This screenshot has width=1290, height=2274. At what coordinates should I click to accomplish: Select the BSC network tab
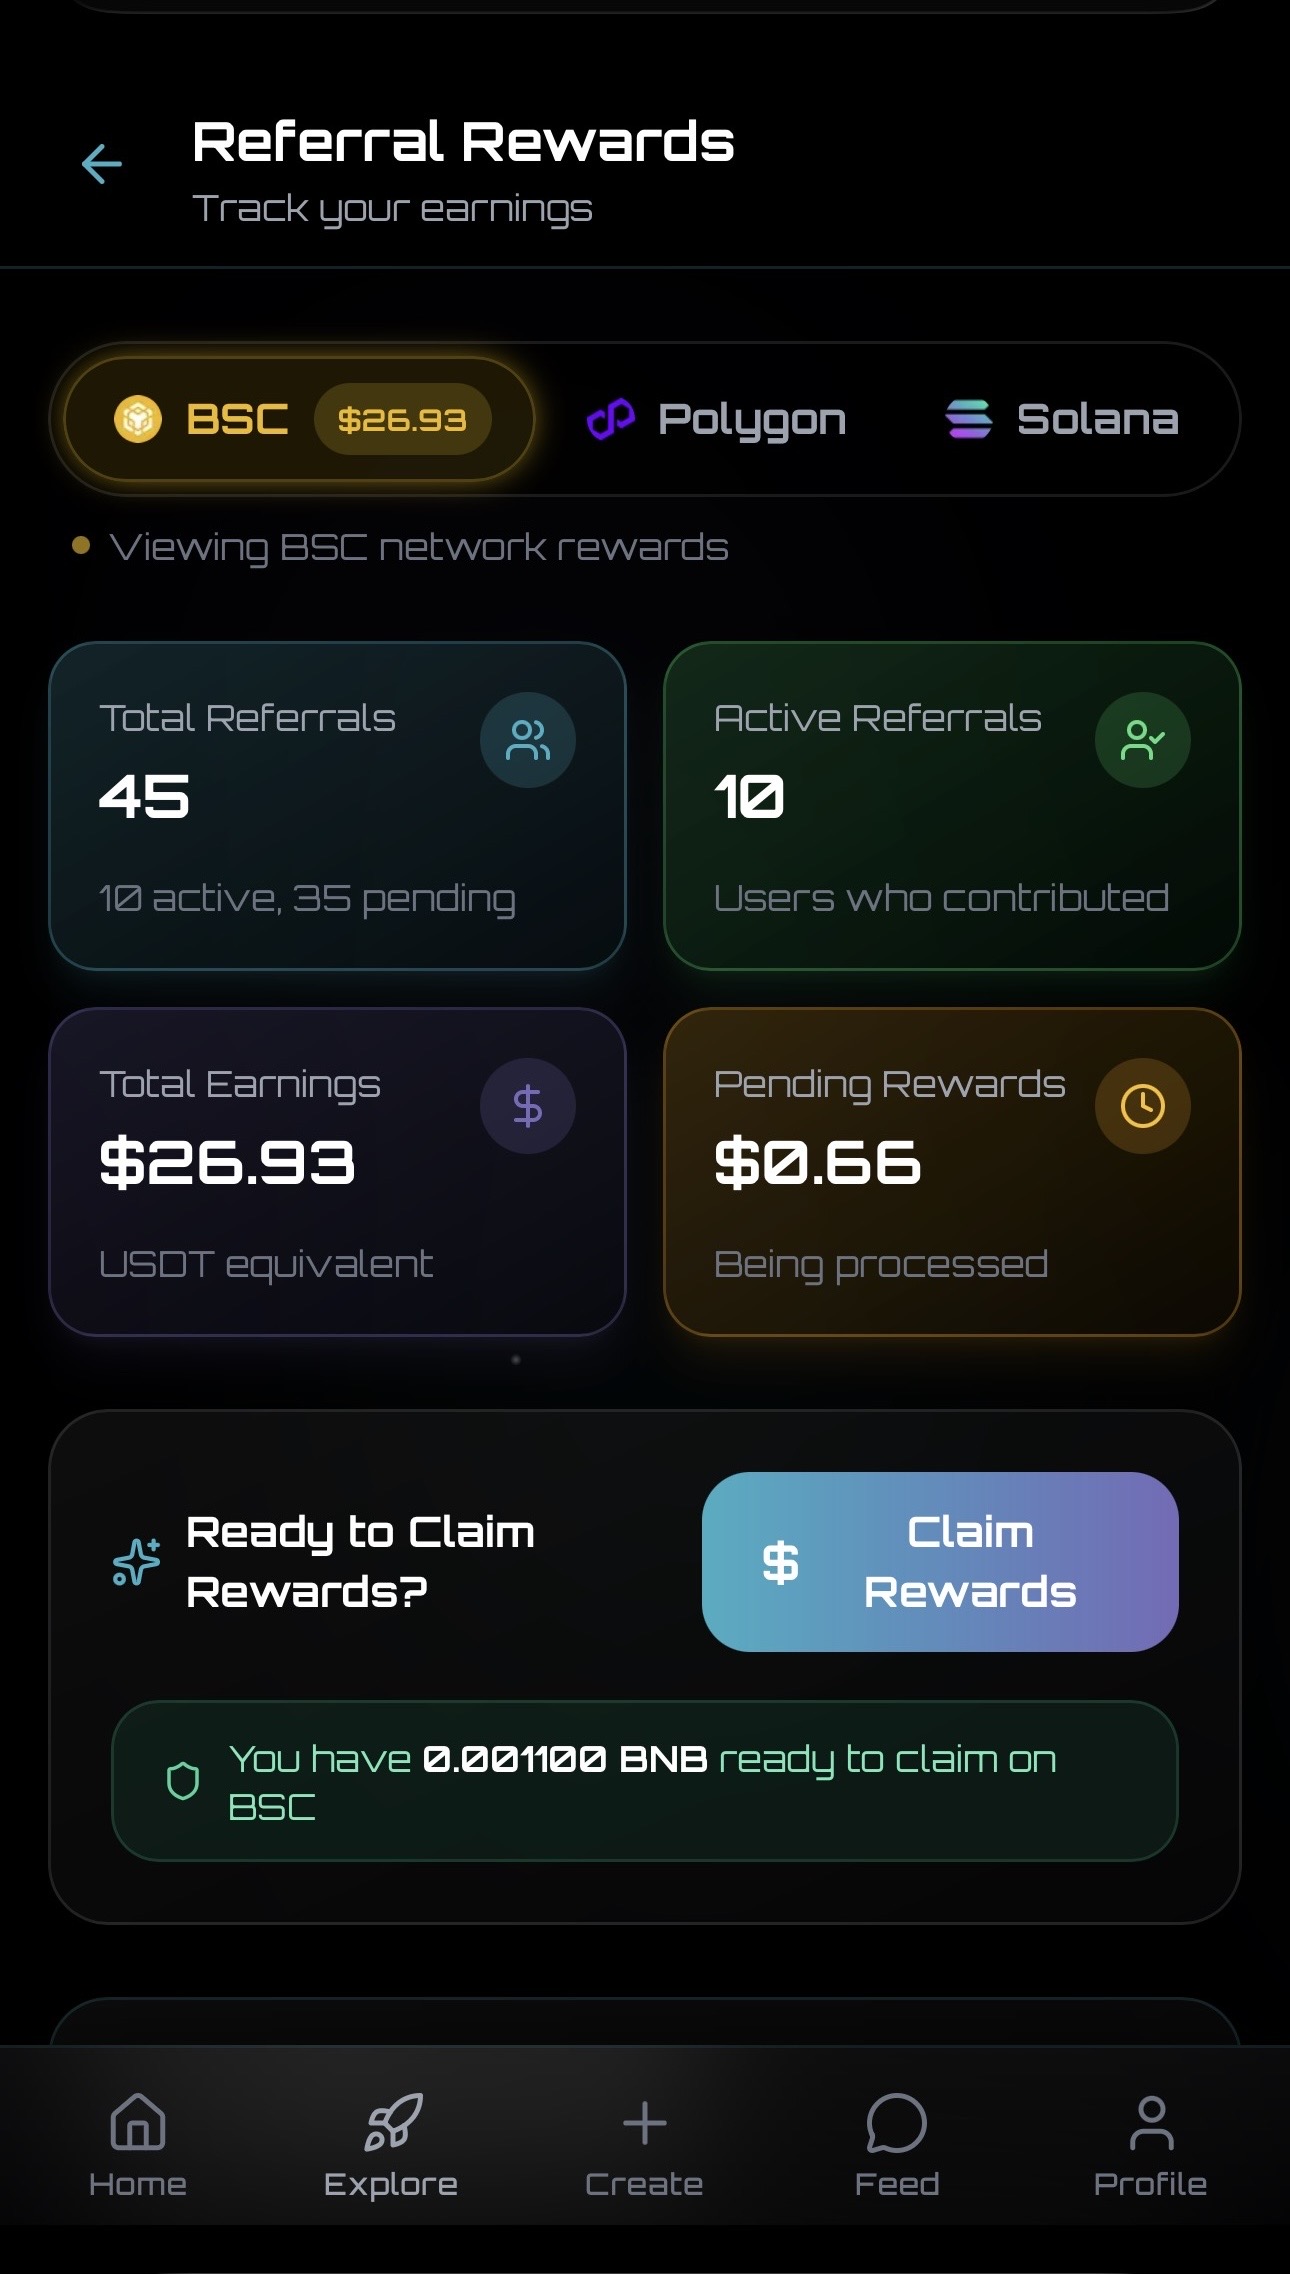(238, 419)
